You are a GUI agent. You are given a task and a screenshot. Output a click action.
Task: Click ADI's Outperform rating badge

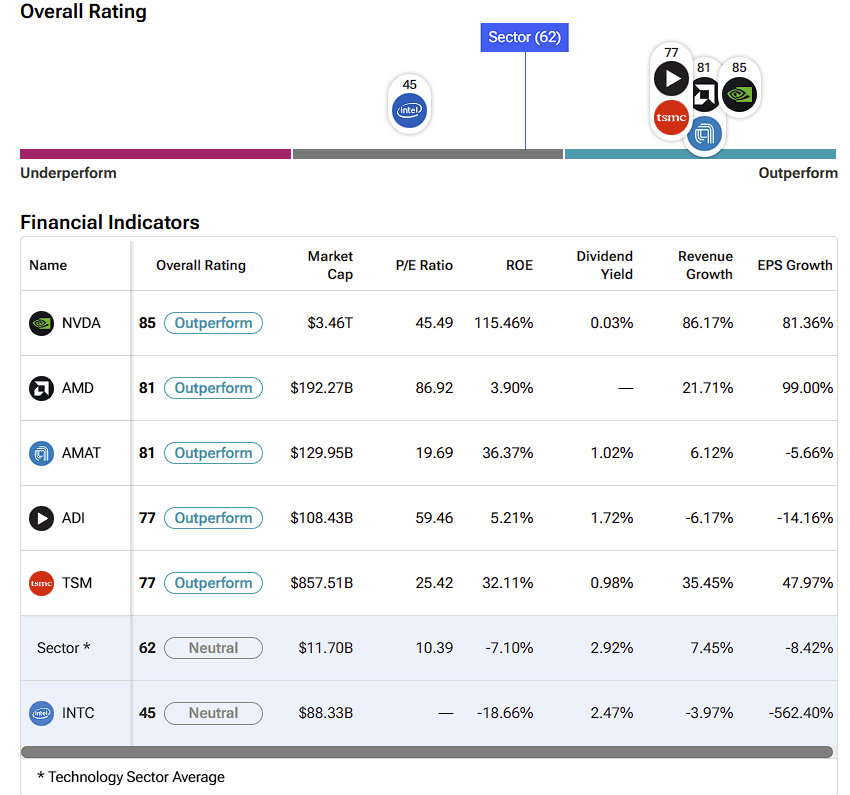click(x=214, y=518)
